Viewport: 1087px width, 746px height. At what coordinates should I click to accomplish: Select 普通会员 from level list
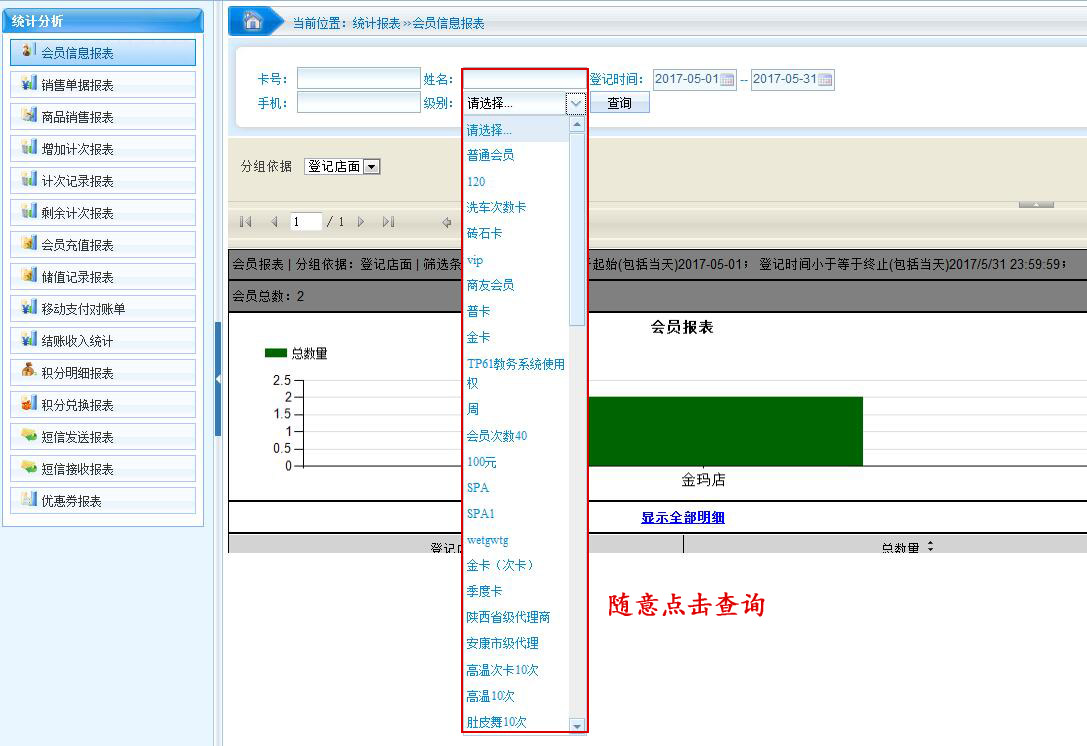point(491,156)
